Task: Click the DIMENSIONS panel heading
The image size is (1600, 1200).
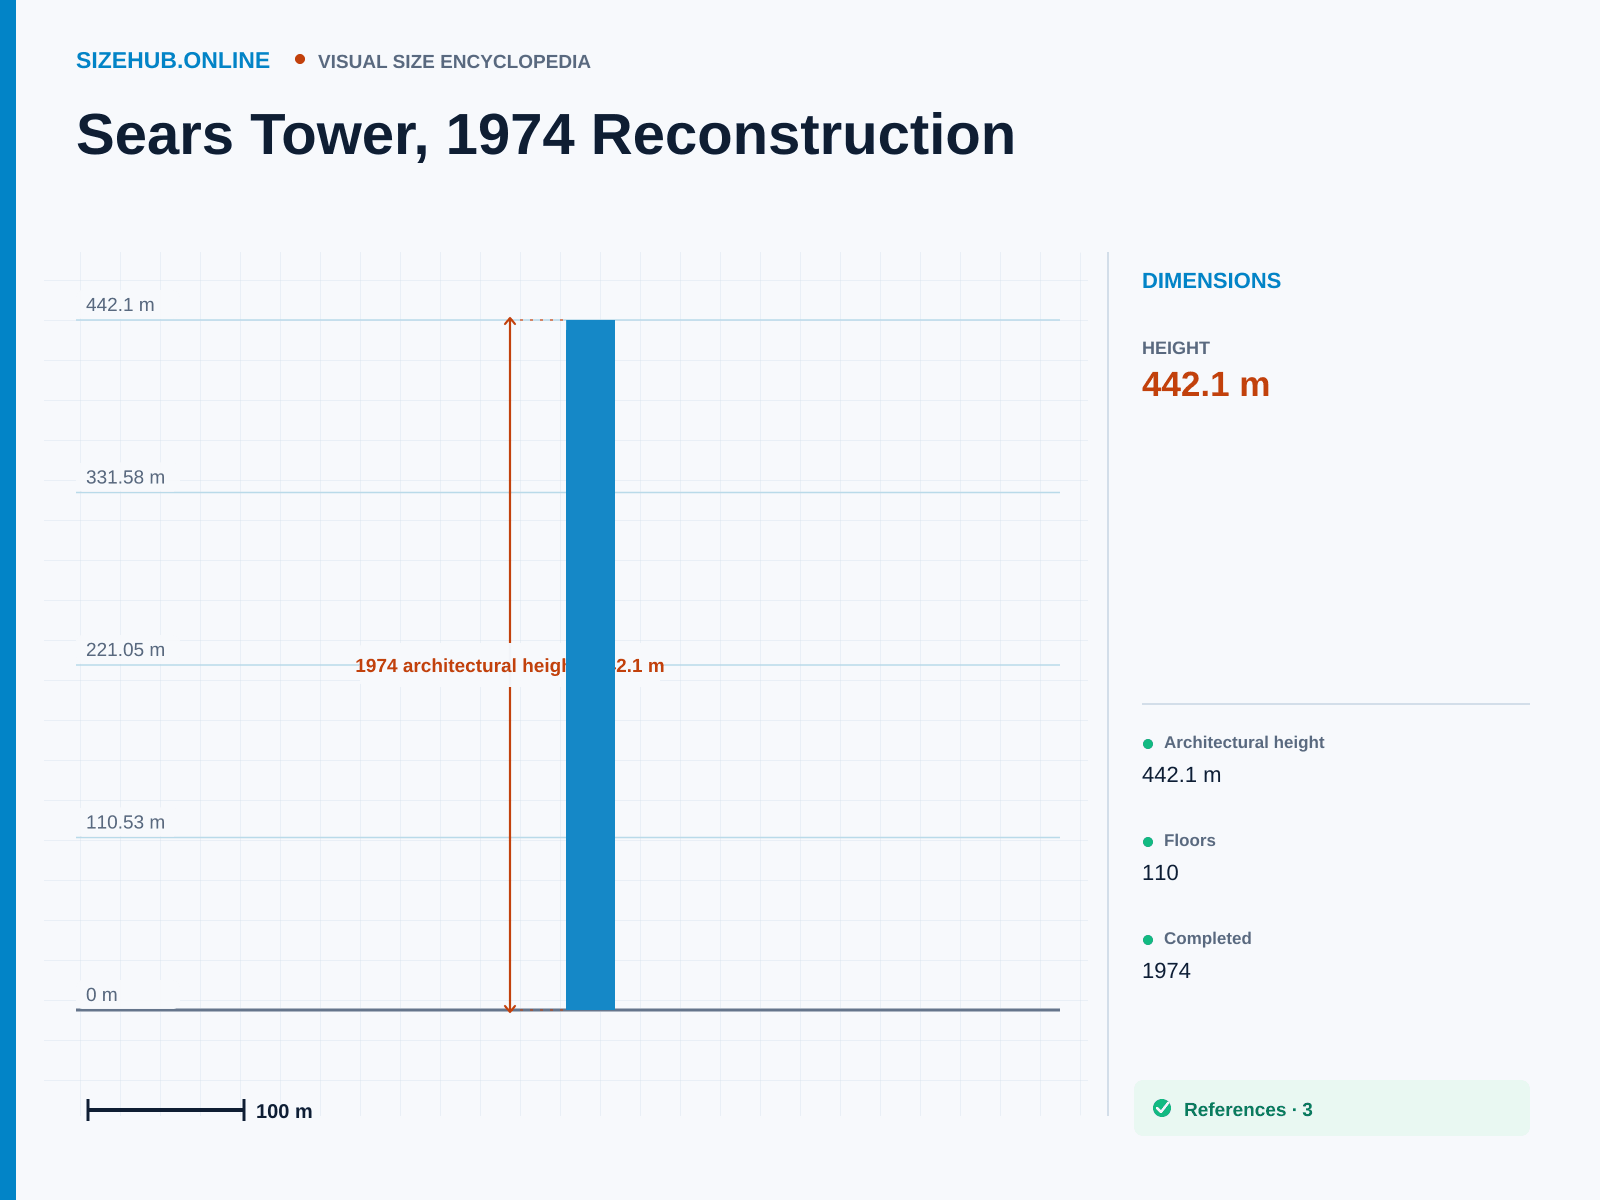Action: (1211, 281)
